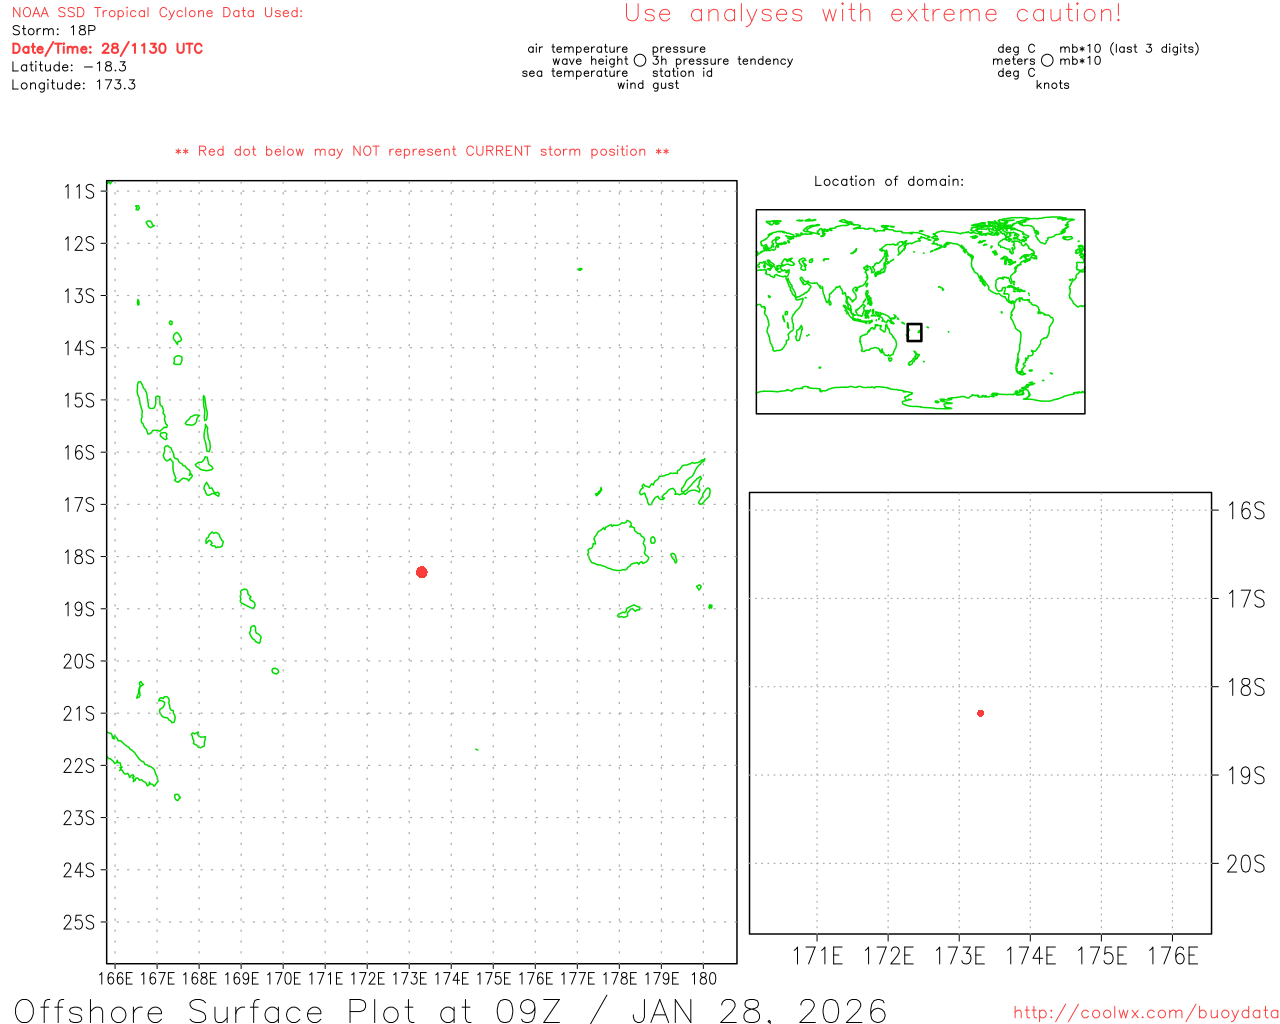Click the 'Location of domain:' caption
1280x1024 pixels.
click(x=888, y=181)
